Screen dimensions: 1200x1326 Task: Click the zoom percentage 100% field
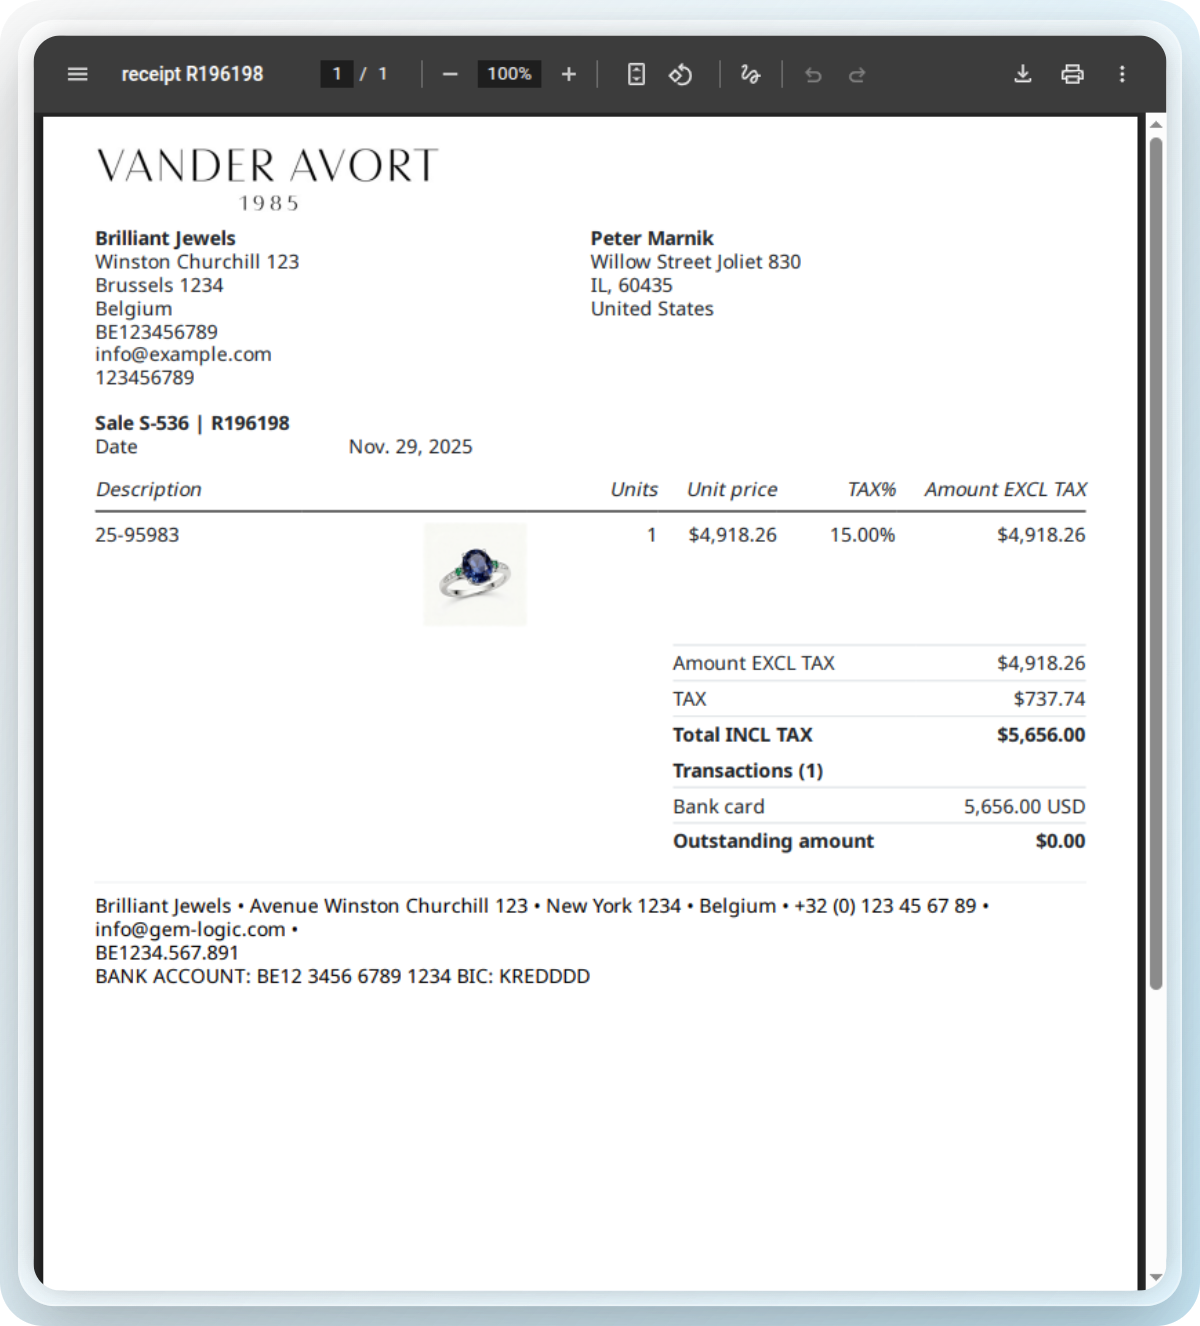[509, 74]
